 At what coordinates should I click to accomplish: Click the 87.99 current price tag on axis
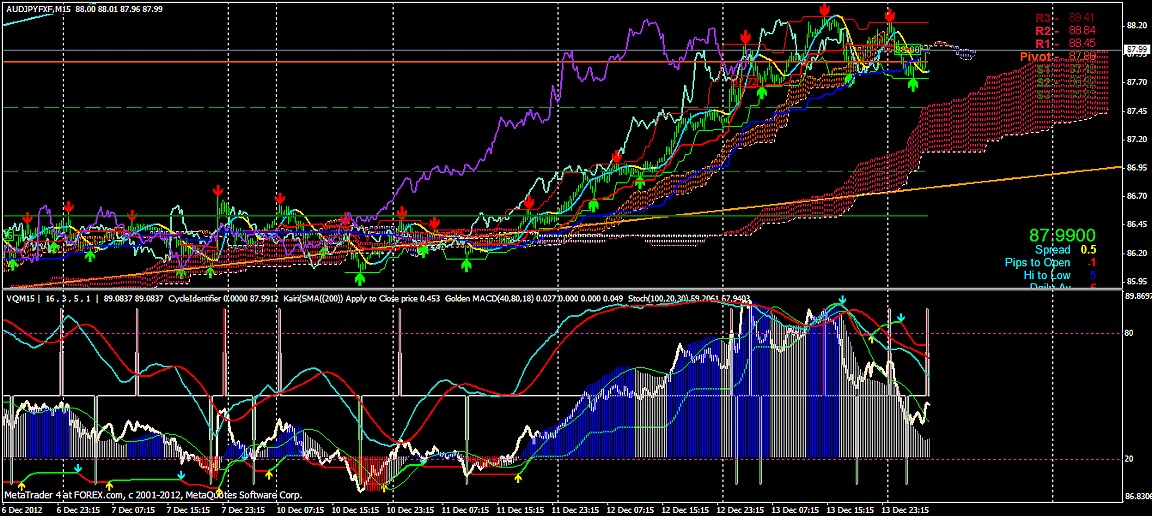[x=1136, y=49]
